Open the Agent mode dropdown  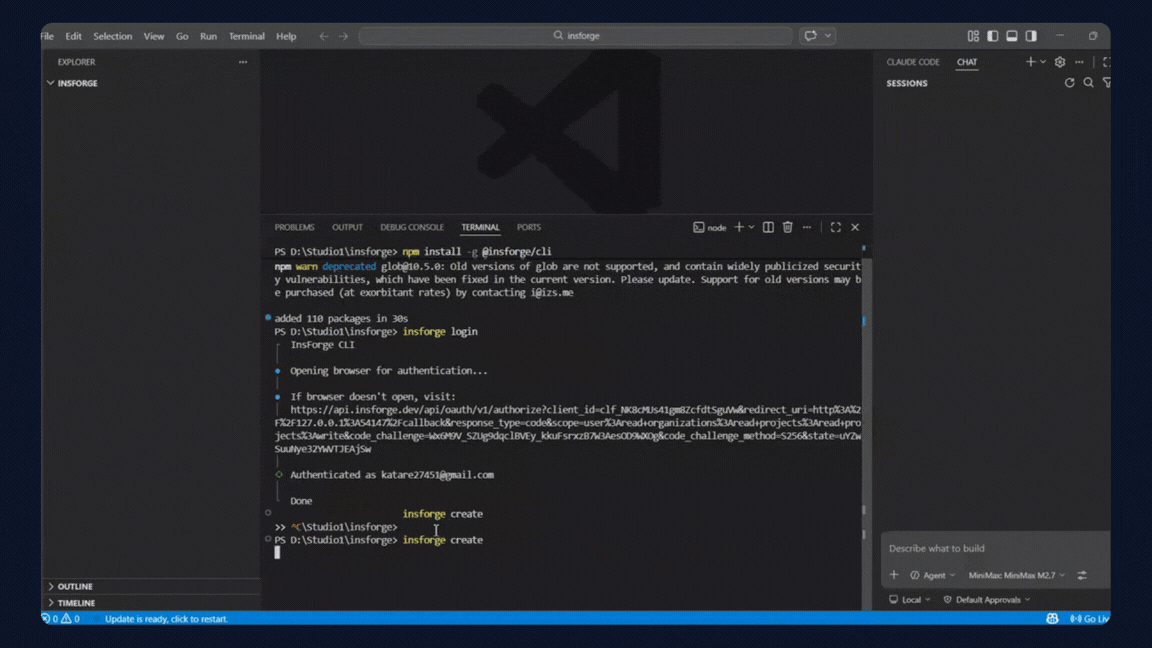932,575
